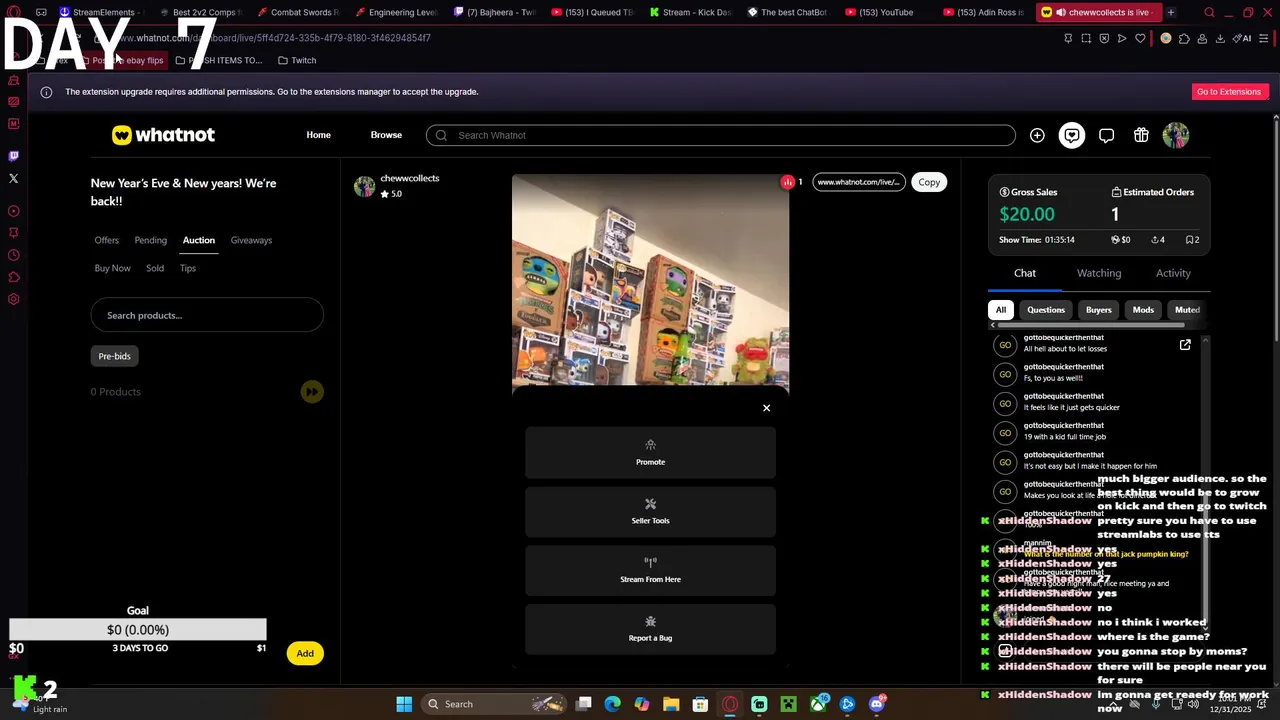Click the heart icon in address bar
This screenshot has width=1280, height=720.
(x=1140, y=38)
